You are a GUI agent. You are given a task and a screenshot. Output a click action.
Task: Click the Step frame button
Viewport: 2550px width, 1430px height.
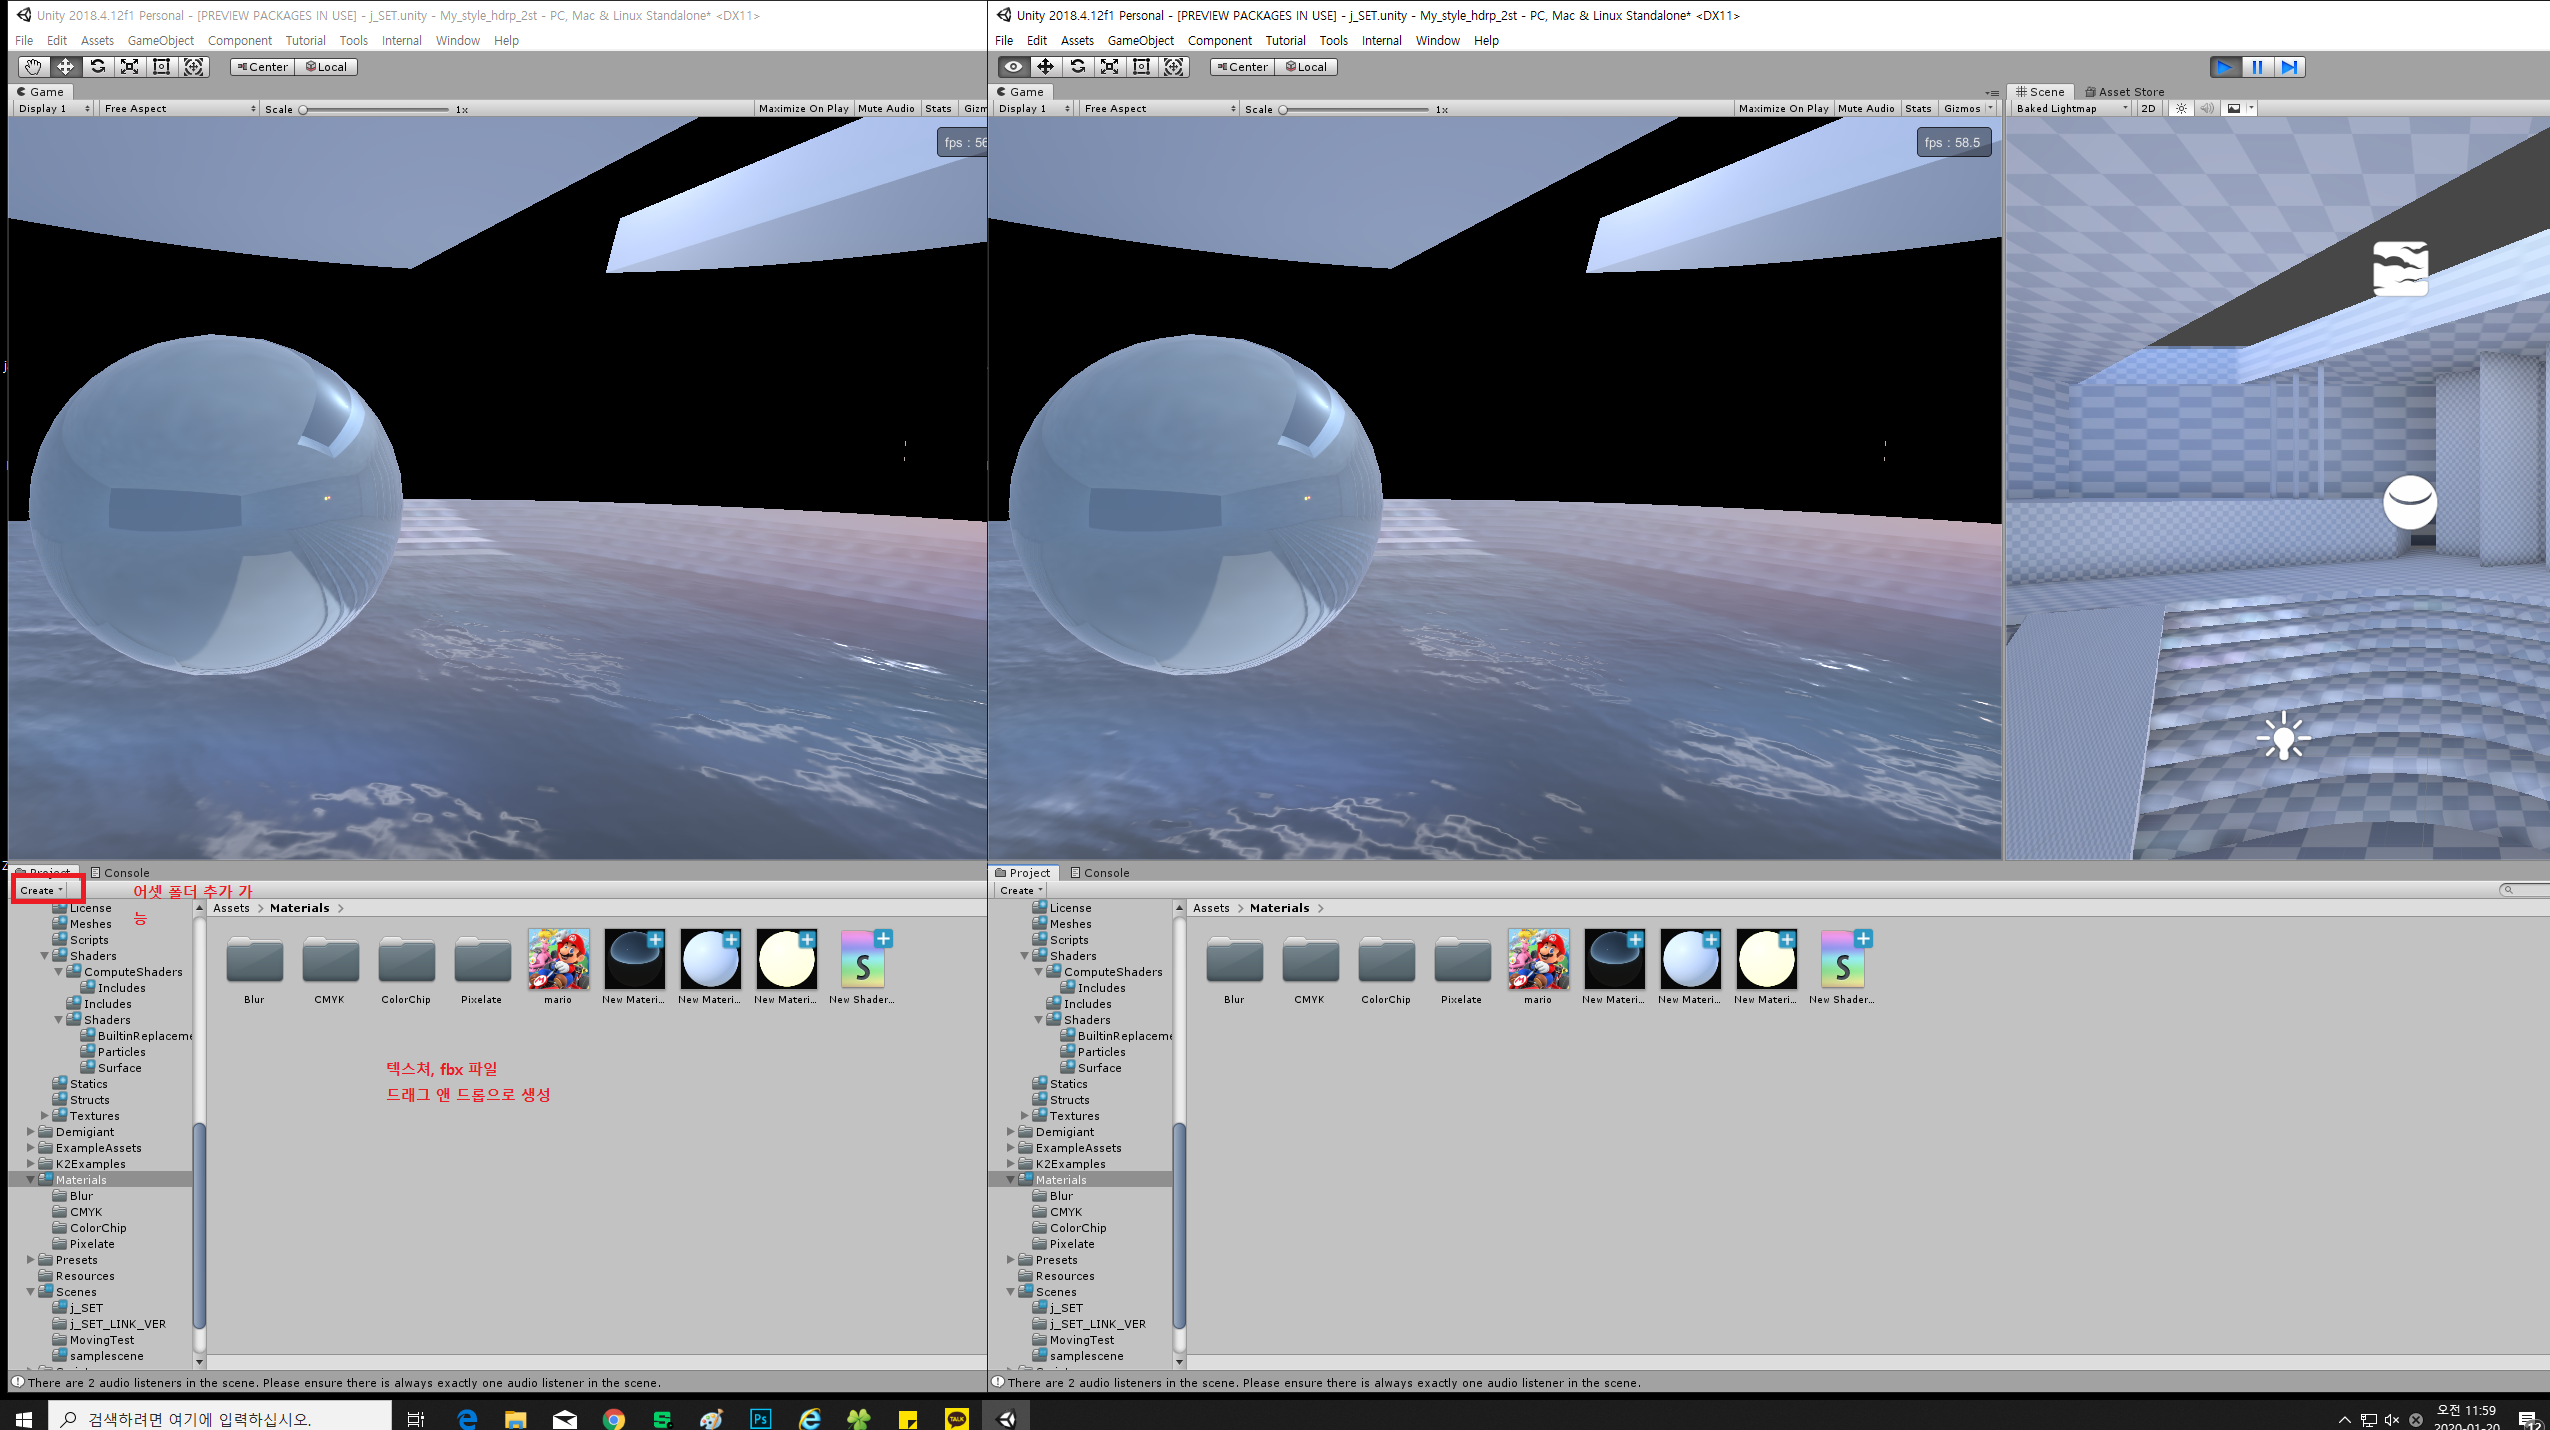2289,67
